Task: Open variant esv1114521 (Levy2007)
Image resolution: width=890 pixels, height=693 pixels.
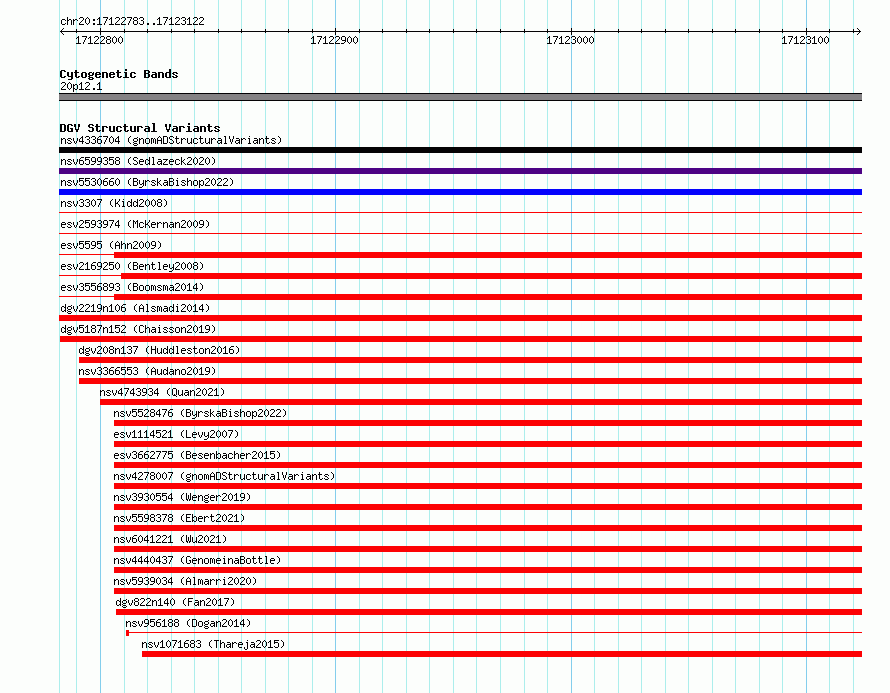Action: (x=177, y=434)
